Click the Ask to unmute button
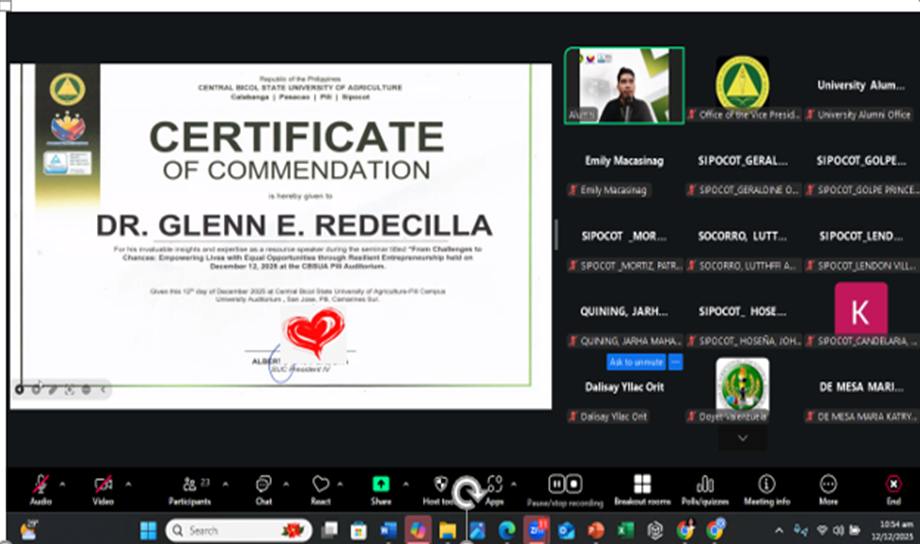The height and width of the screenshot is (544, 920). 636,361
